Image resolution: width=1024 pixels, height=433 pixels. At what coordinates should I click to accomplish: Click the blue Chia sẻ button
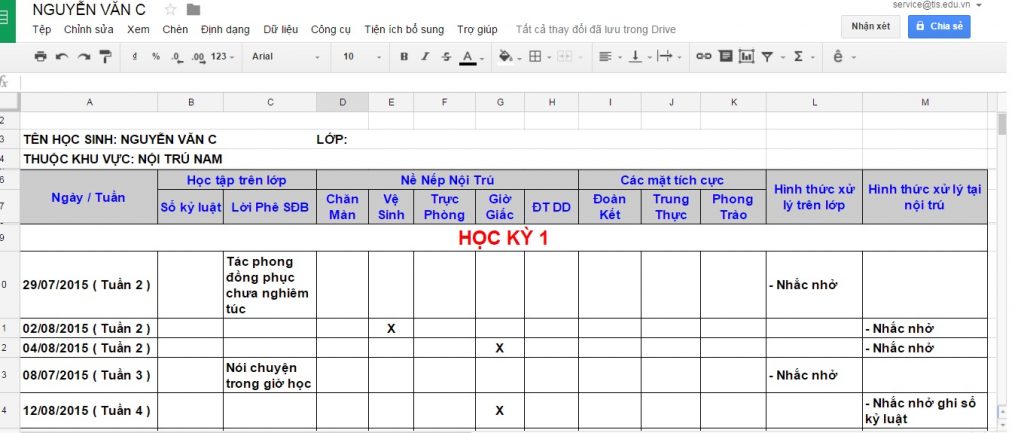coord(938,26)
